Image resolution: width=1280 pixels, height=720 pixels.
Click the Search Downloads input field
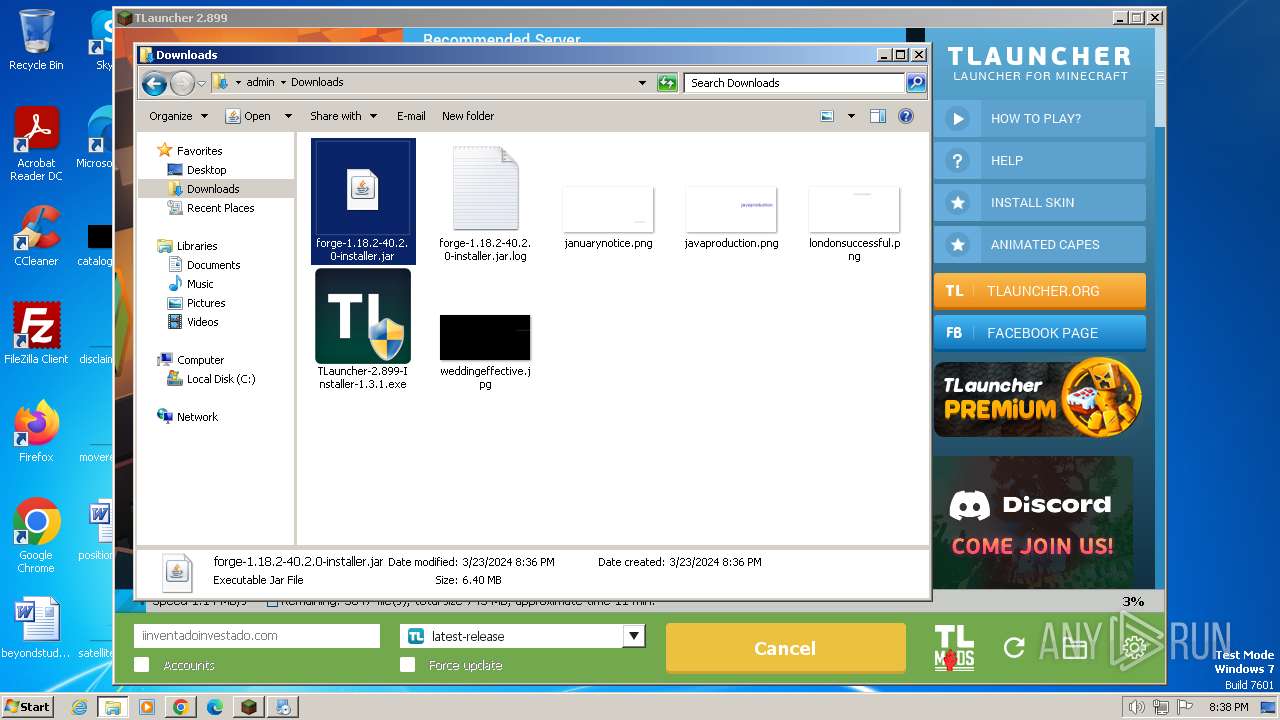pos(795,83)
